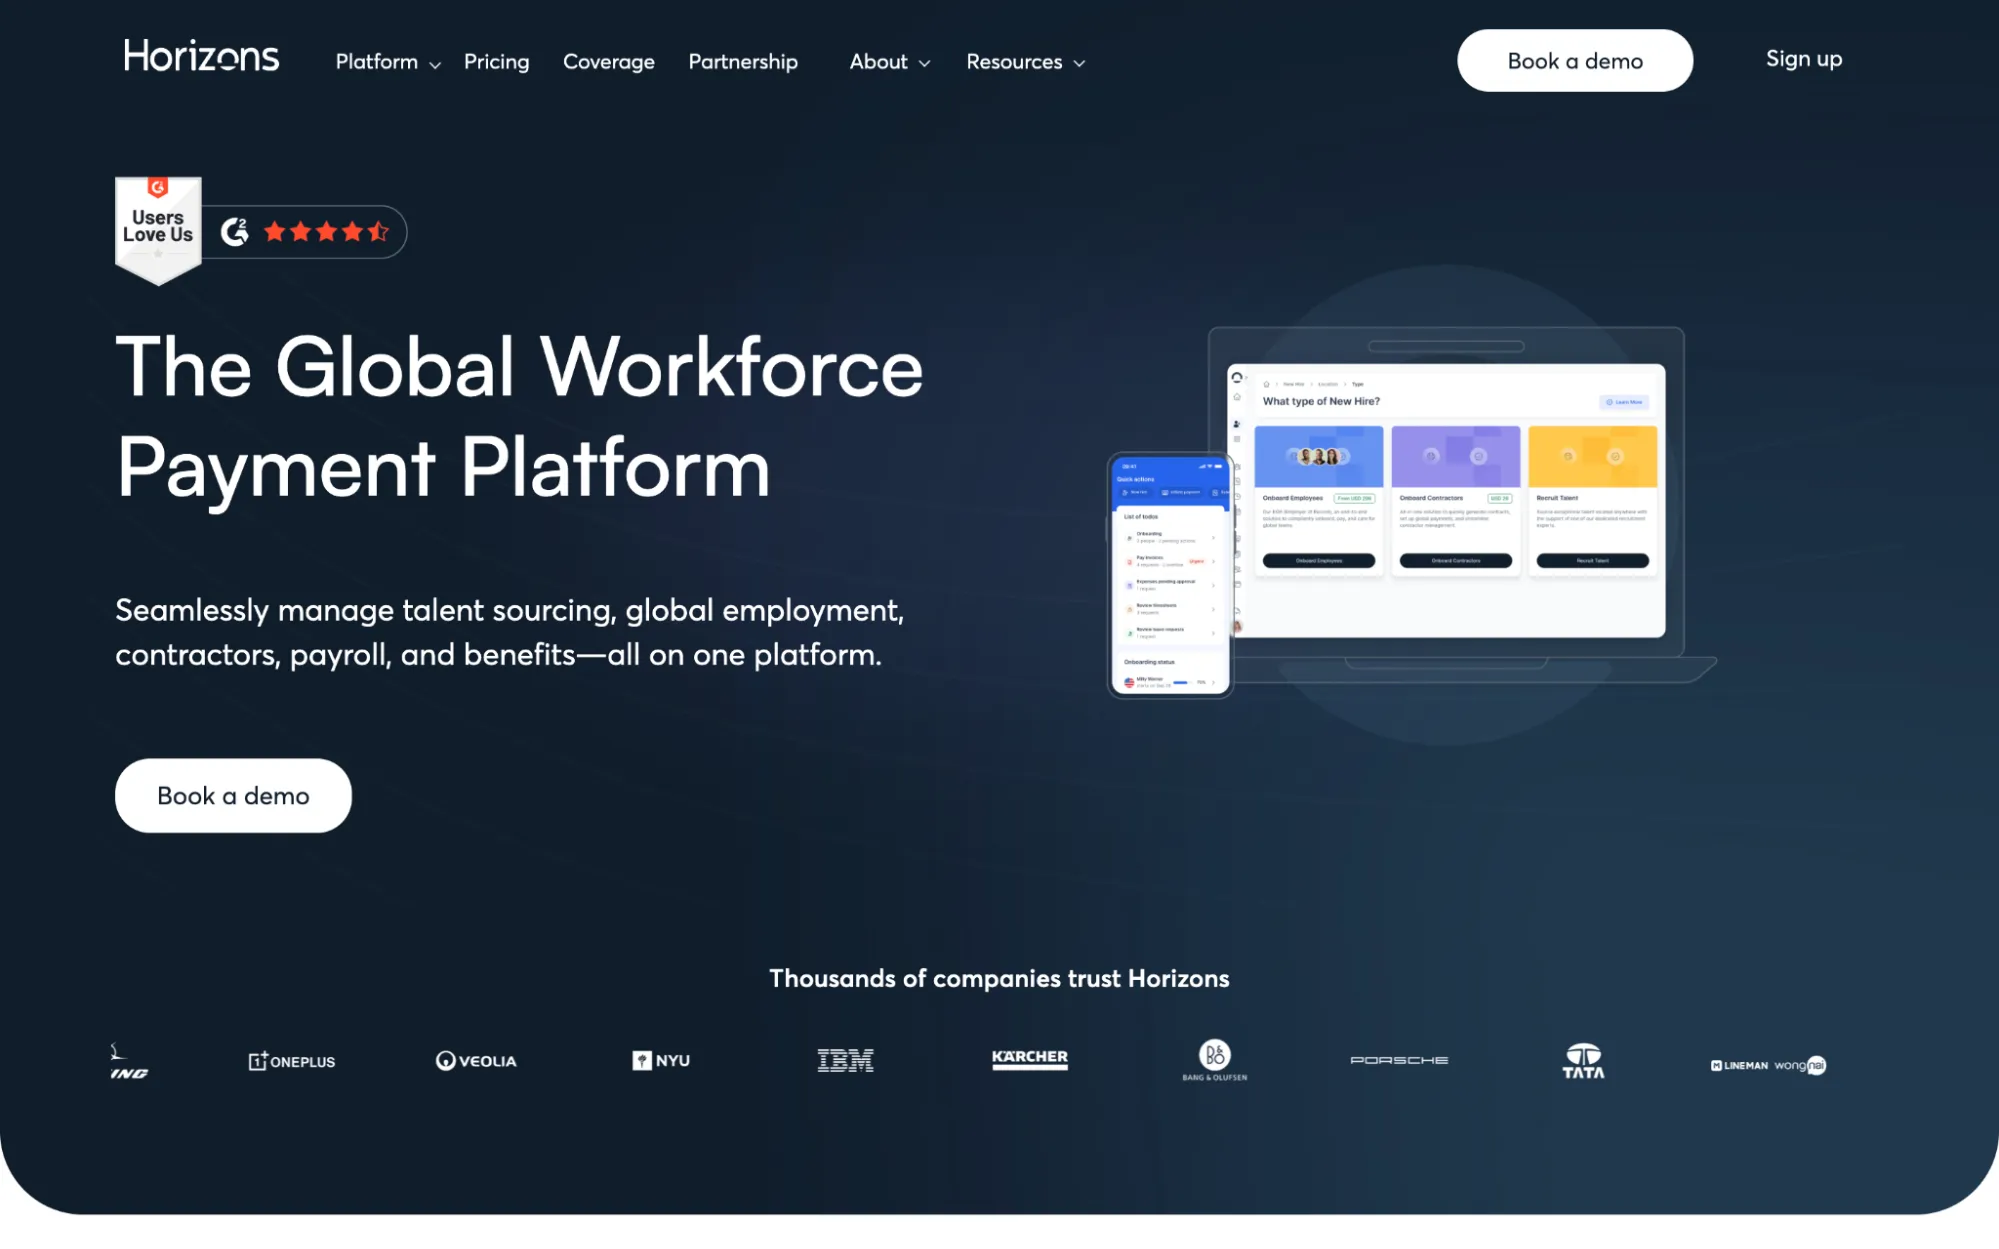Click the NYU logo

tap(661, 1061)
